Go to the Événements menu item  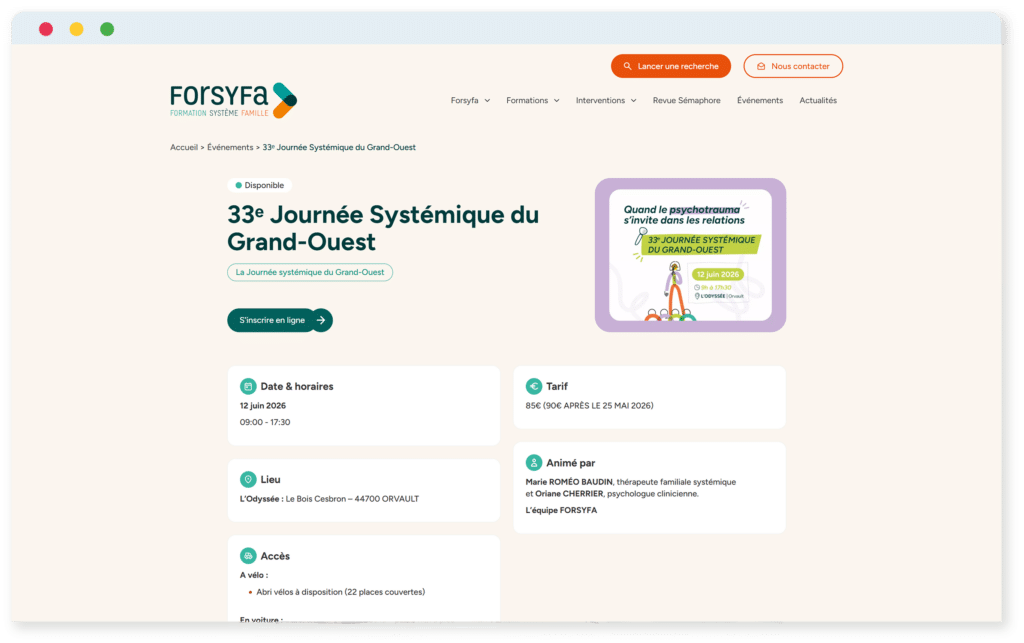760,101
